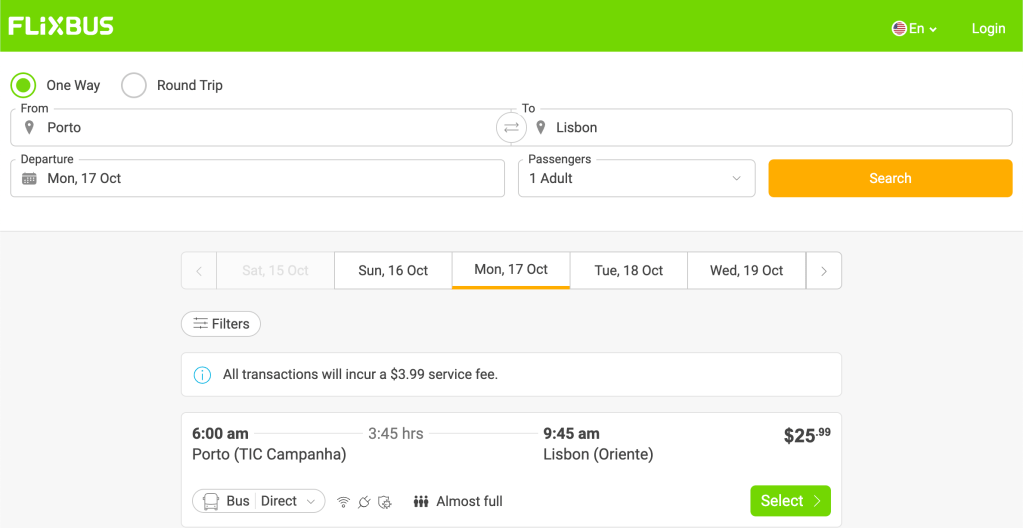Expand the Bus Direct trip details
This screenshot has height=528, width=1023.
point(259,501)
